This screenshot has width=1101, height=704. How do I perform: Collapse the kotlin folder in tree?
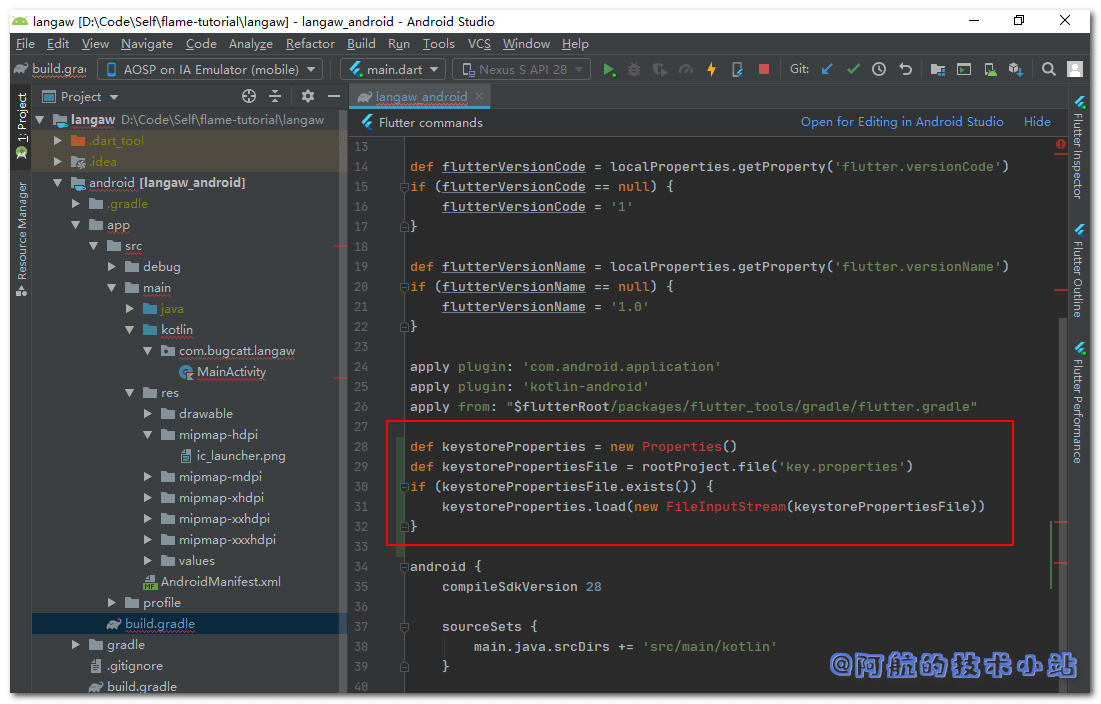pyautogui.click(x=130, y=330)
